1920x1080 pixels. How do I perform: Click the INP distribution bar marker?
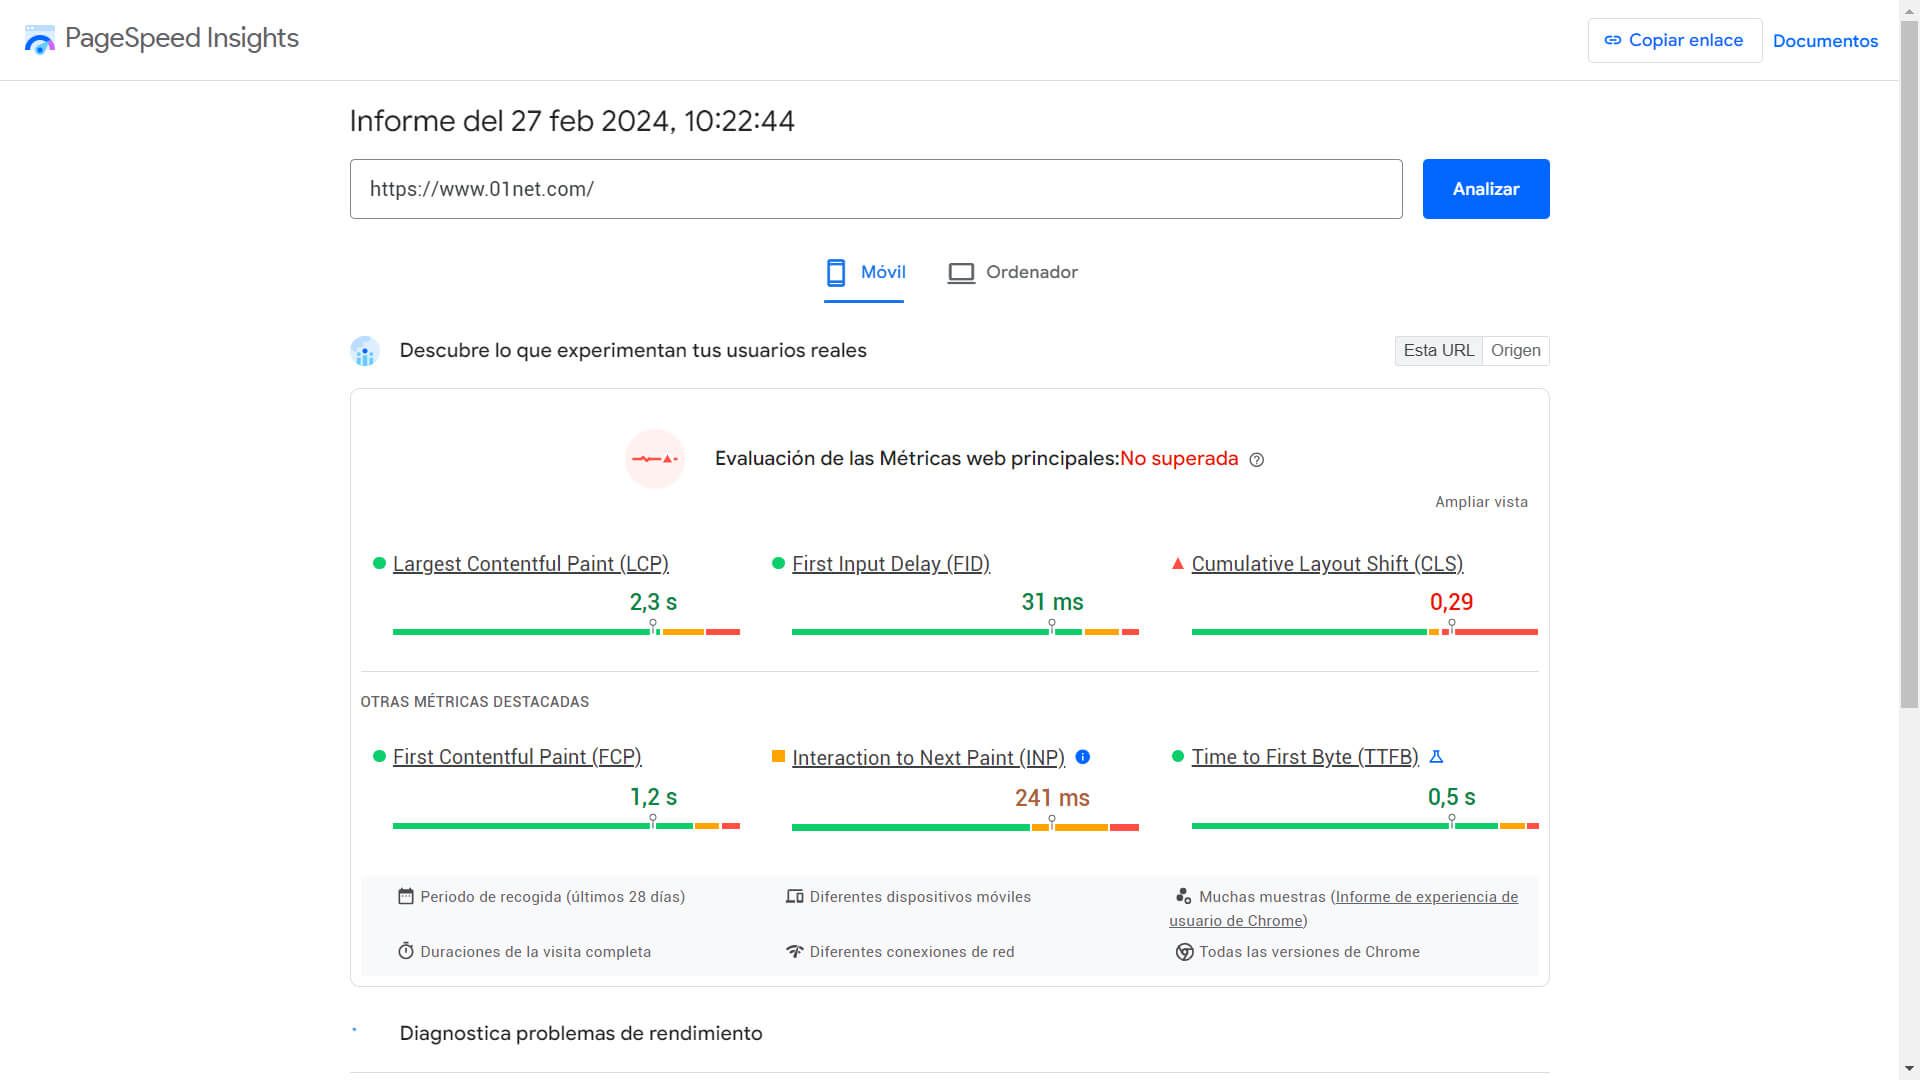click(x=1051, y=823)
